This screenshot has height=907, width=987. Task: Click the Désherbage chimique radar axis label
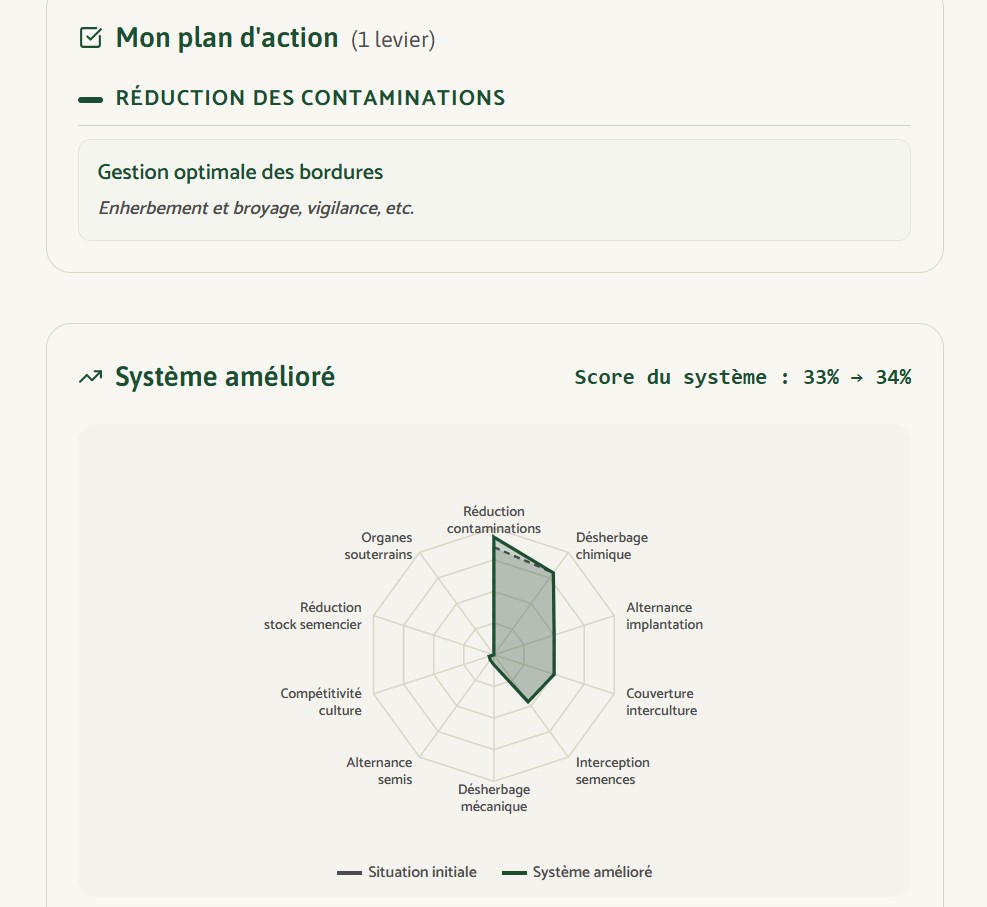point(612,546)
